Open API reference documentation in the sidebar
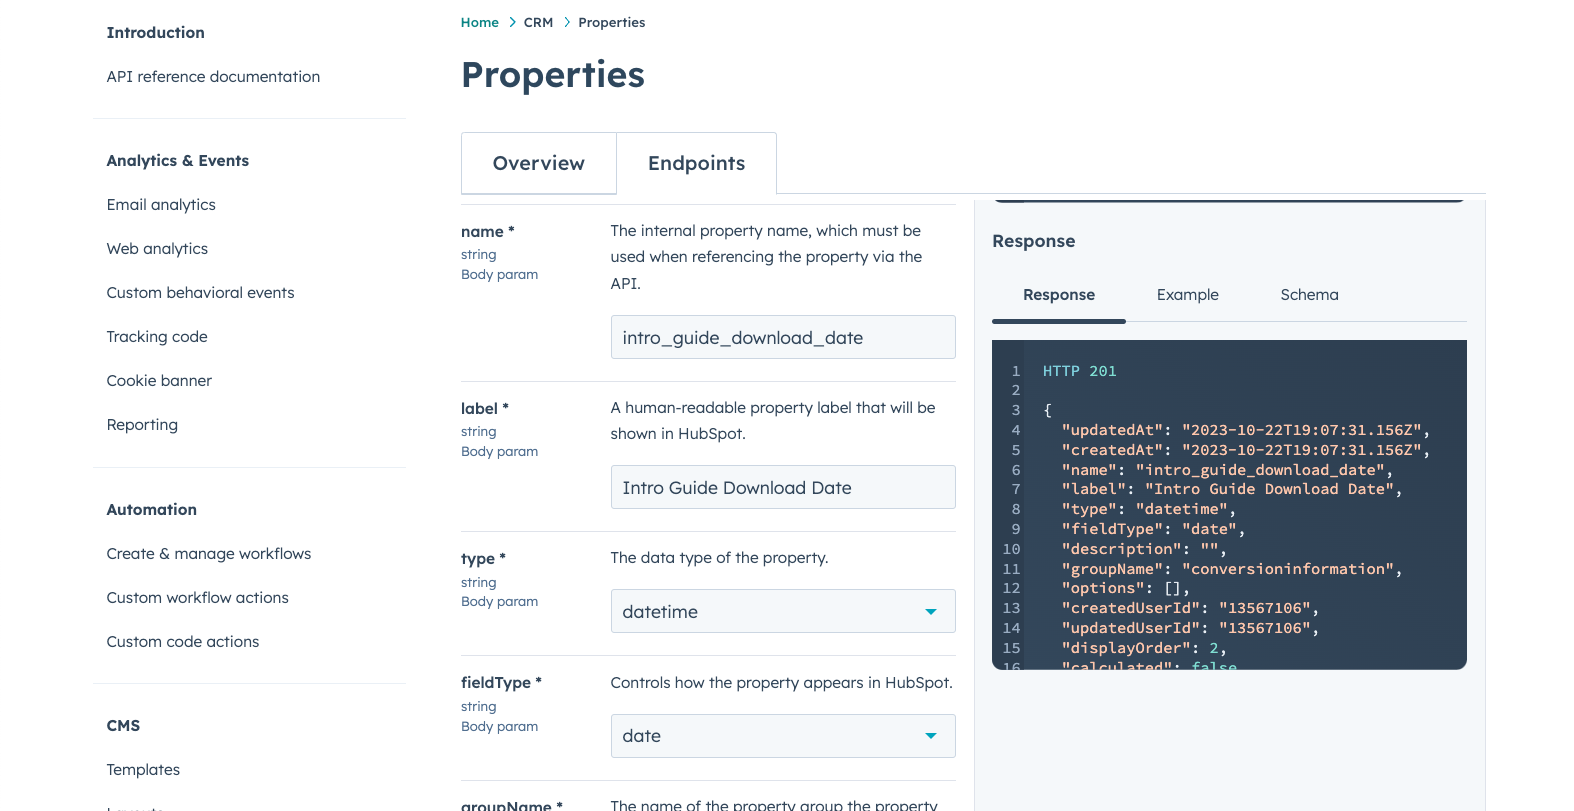This screenshot has height=811, width=1574. (213, 77)
